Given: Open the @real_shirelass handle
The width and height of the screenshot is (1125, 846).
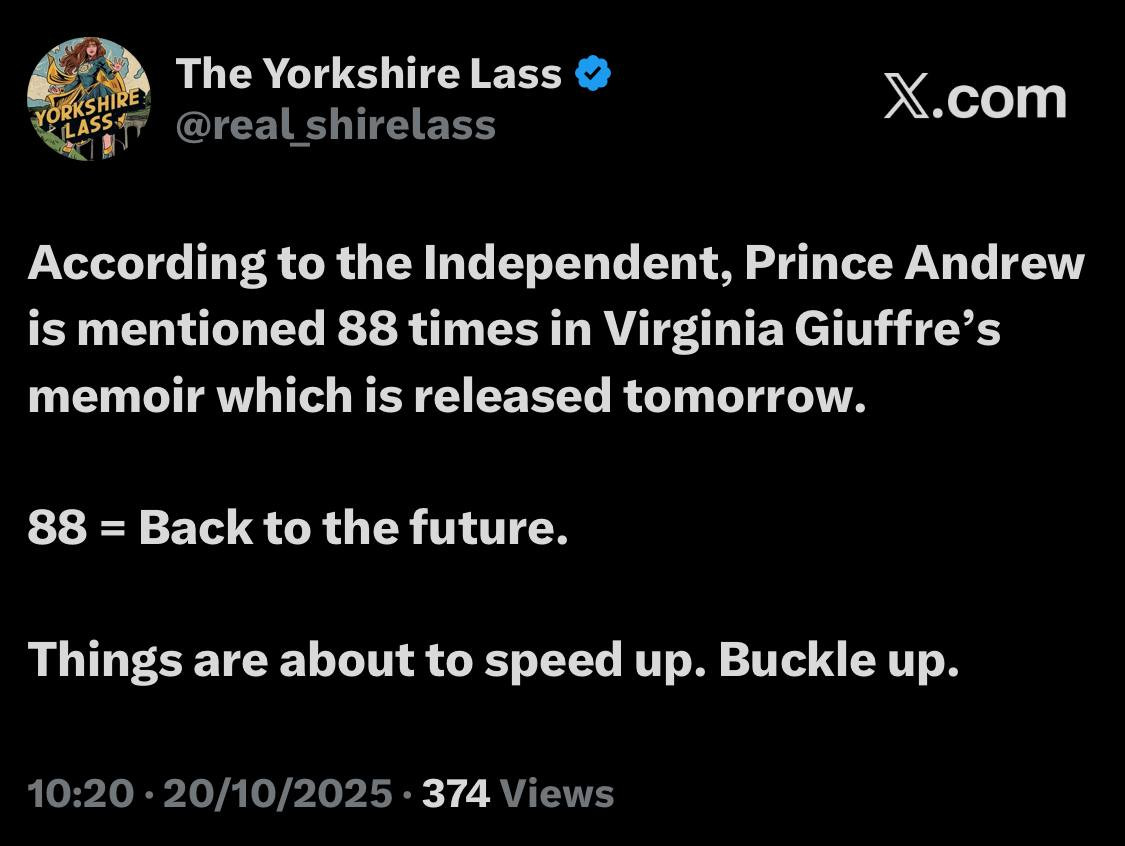Looking at the screenshot, I should 335,125.
